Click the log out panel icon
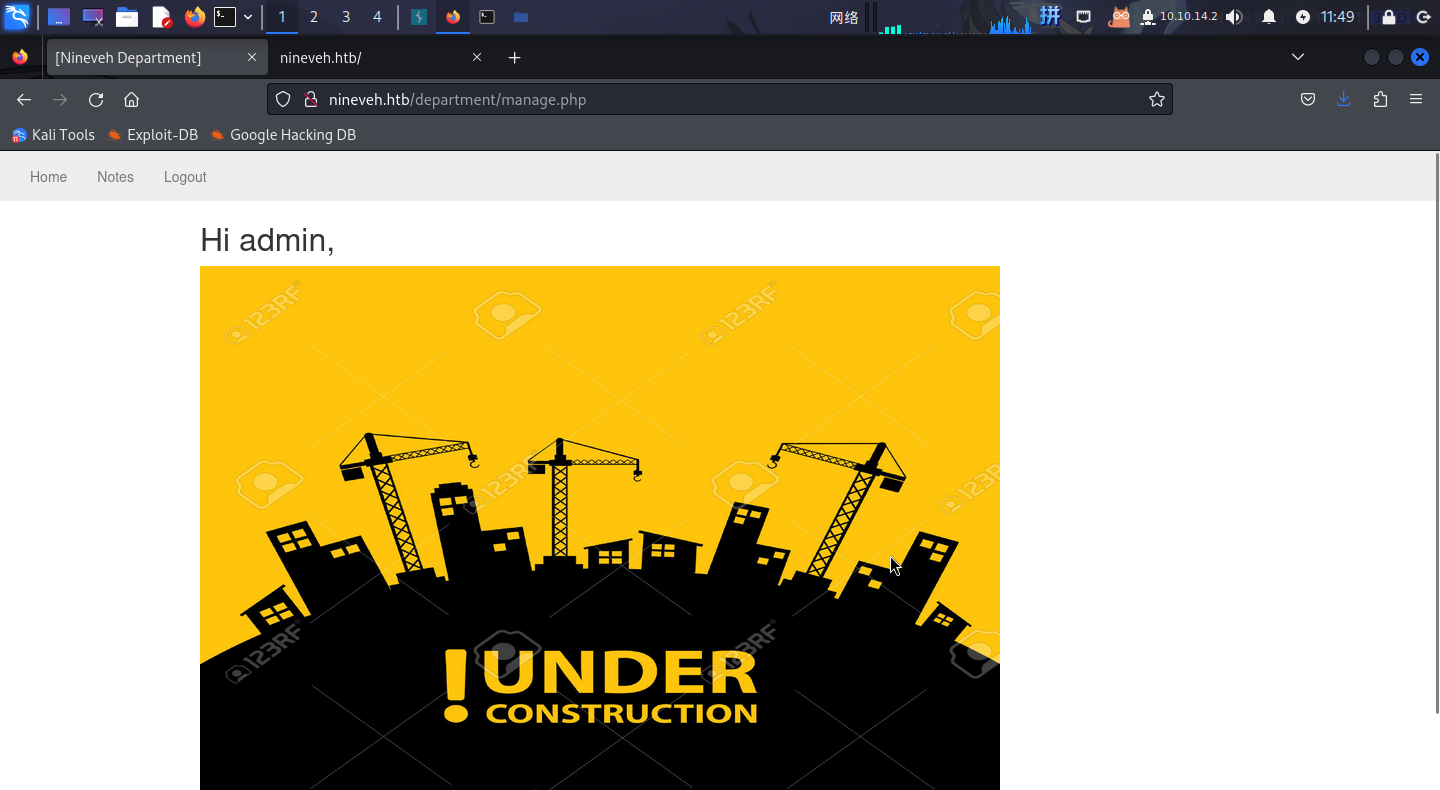Screen dimensions: 1440x790 (x=1423, y=17)
